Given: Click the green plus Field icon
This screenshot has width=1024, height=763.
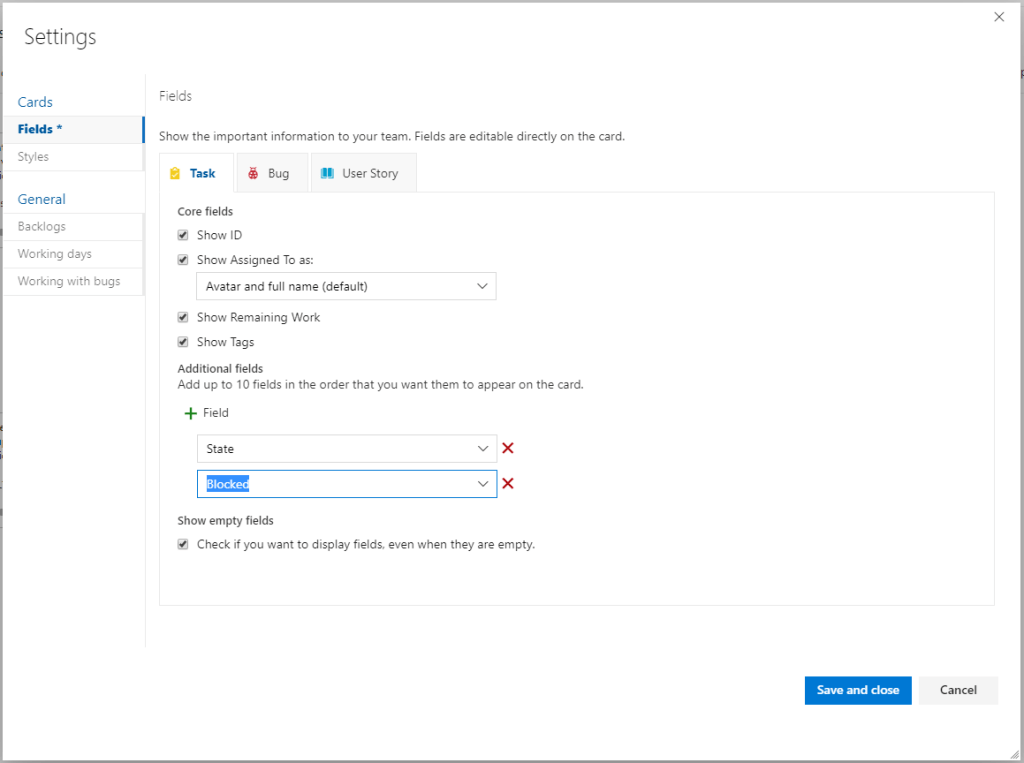Looking at the screenshot, I should (x=191, y=413).
